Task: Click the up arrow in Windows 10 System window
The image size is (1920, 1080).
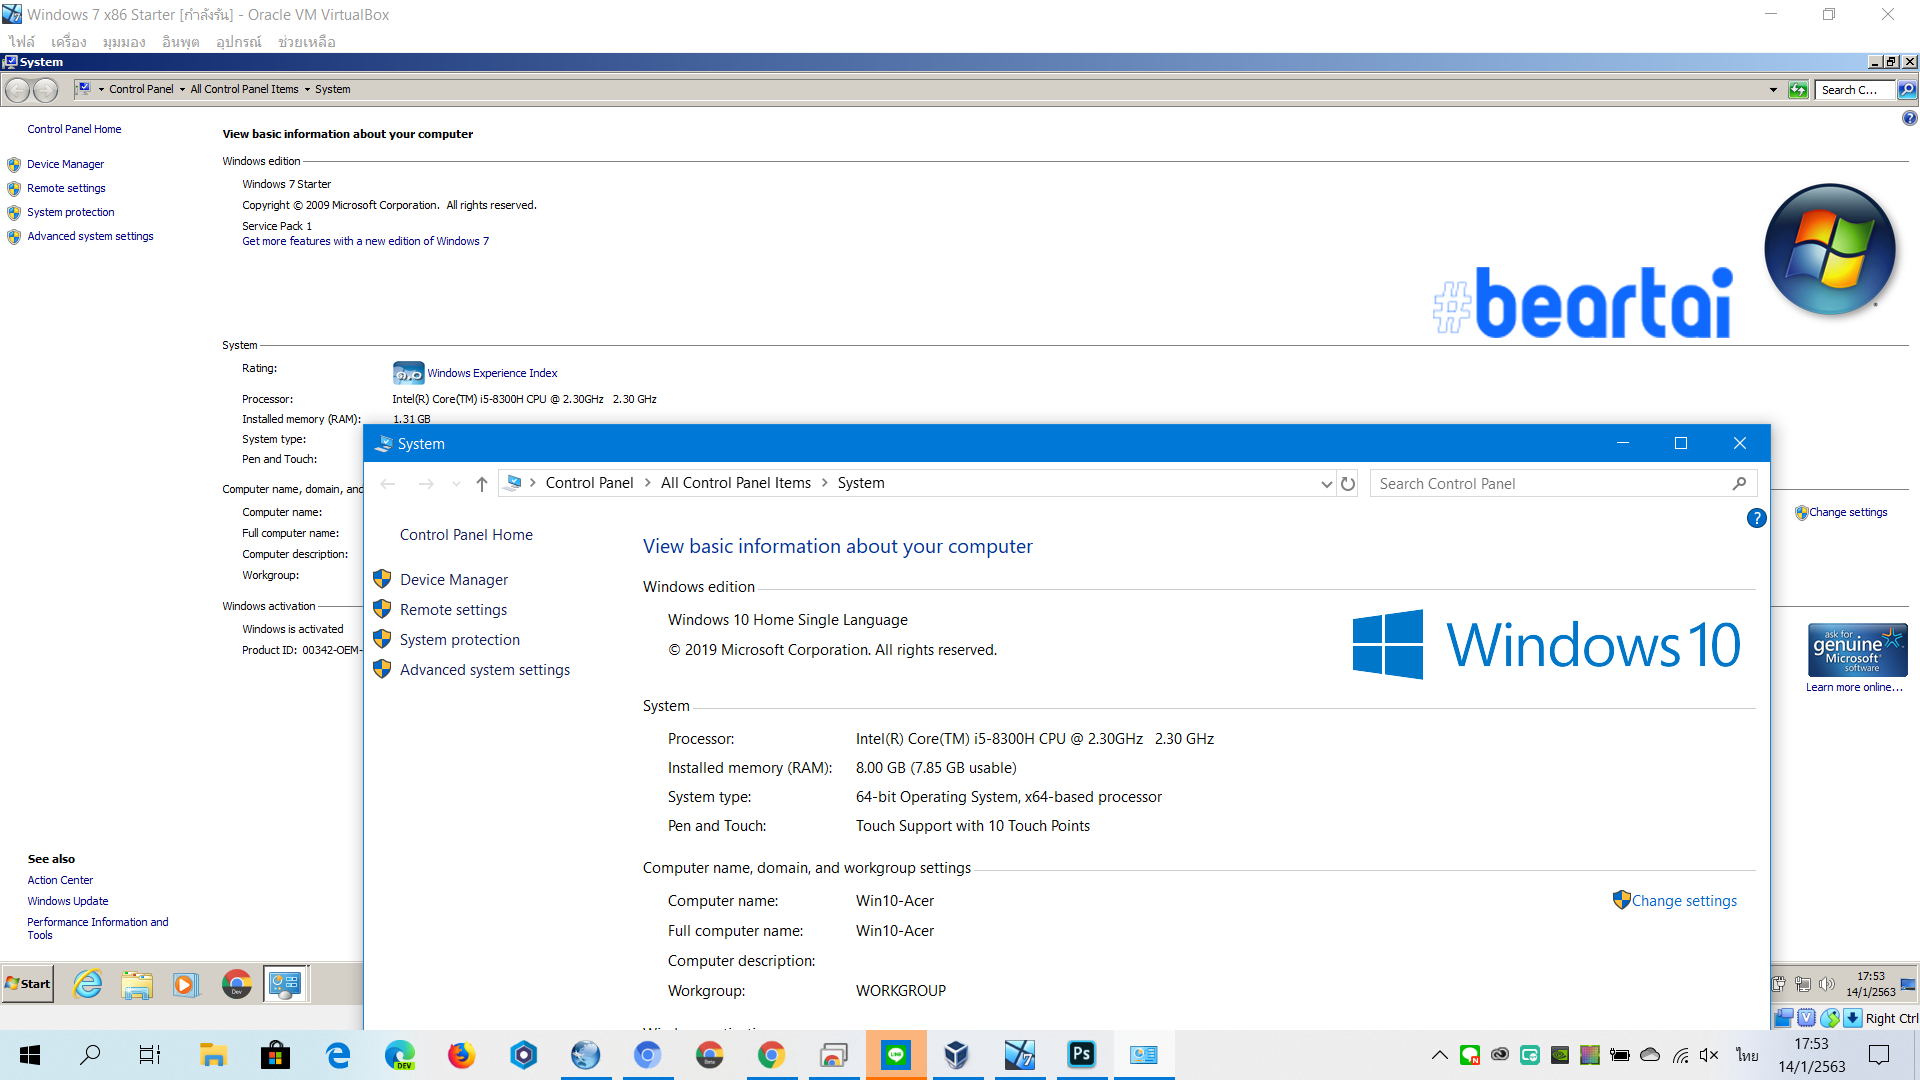Action: pyautogui.click(x=482, y=484)
